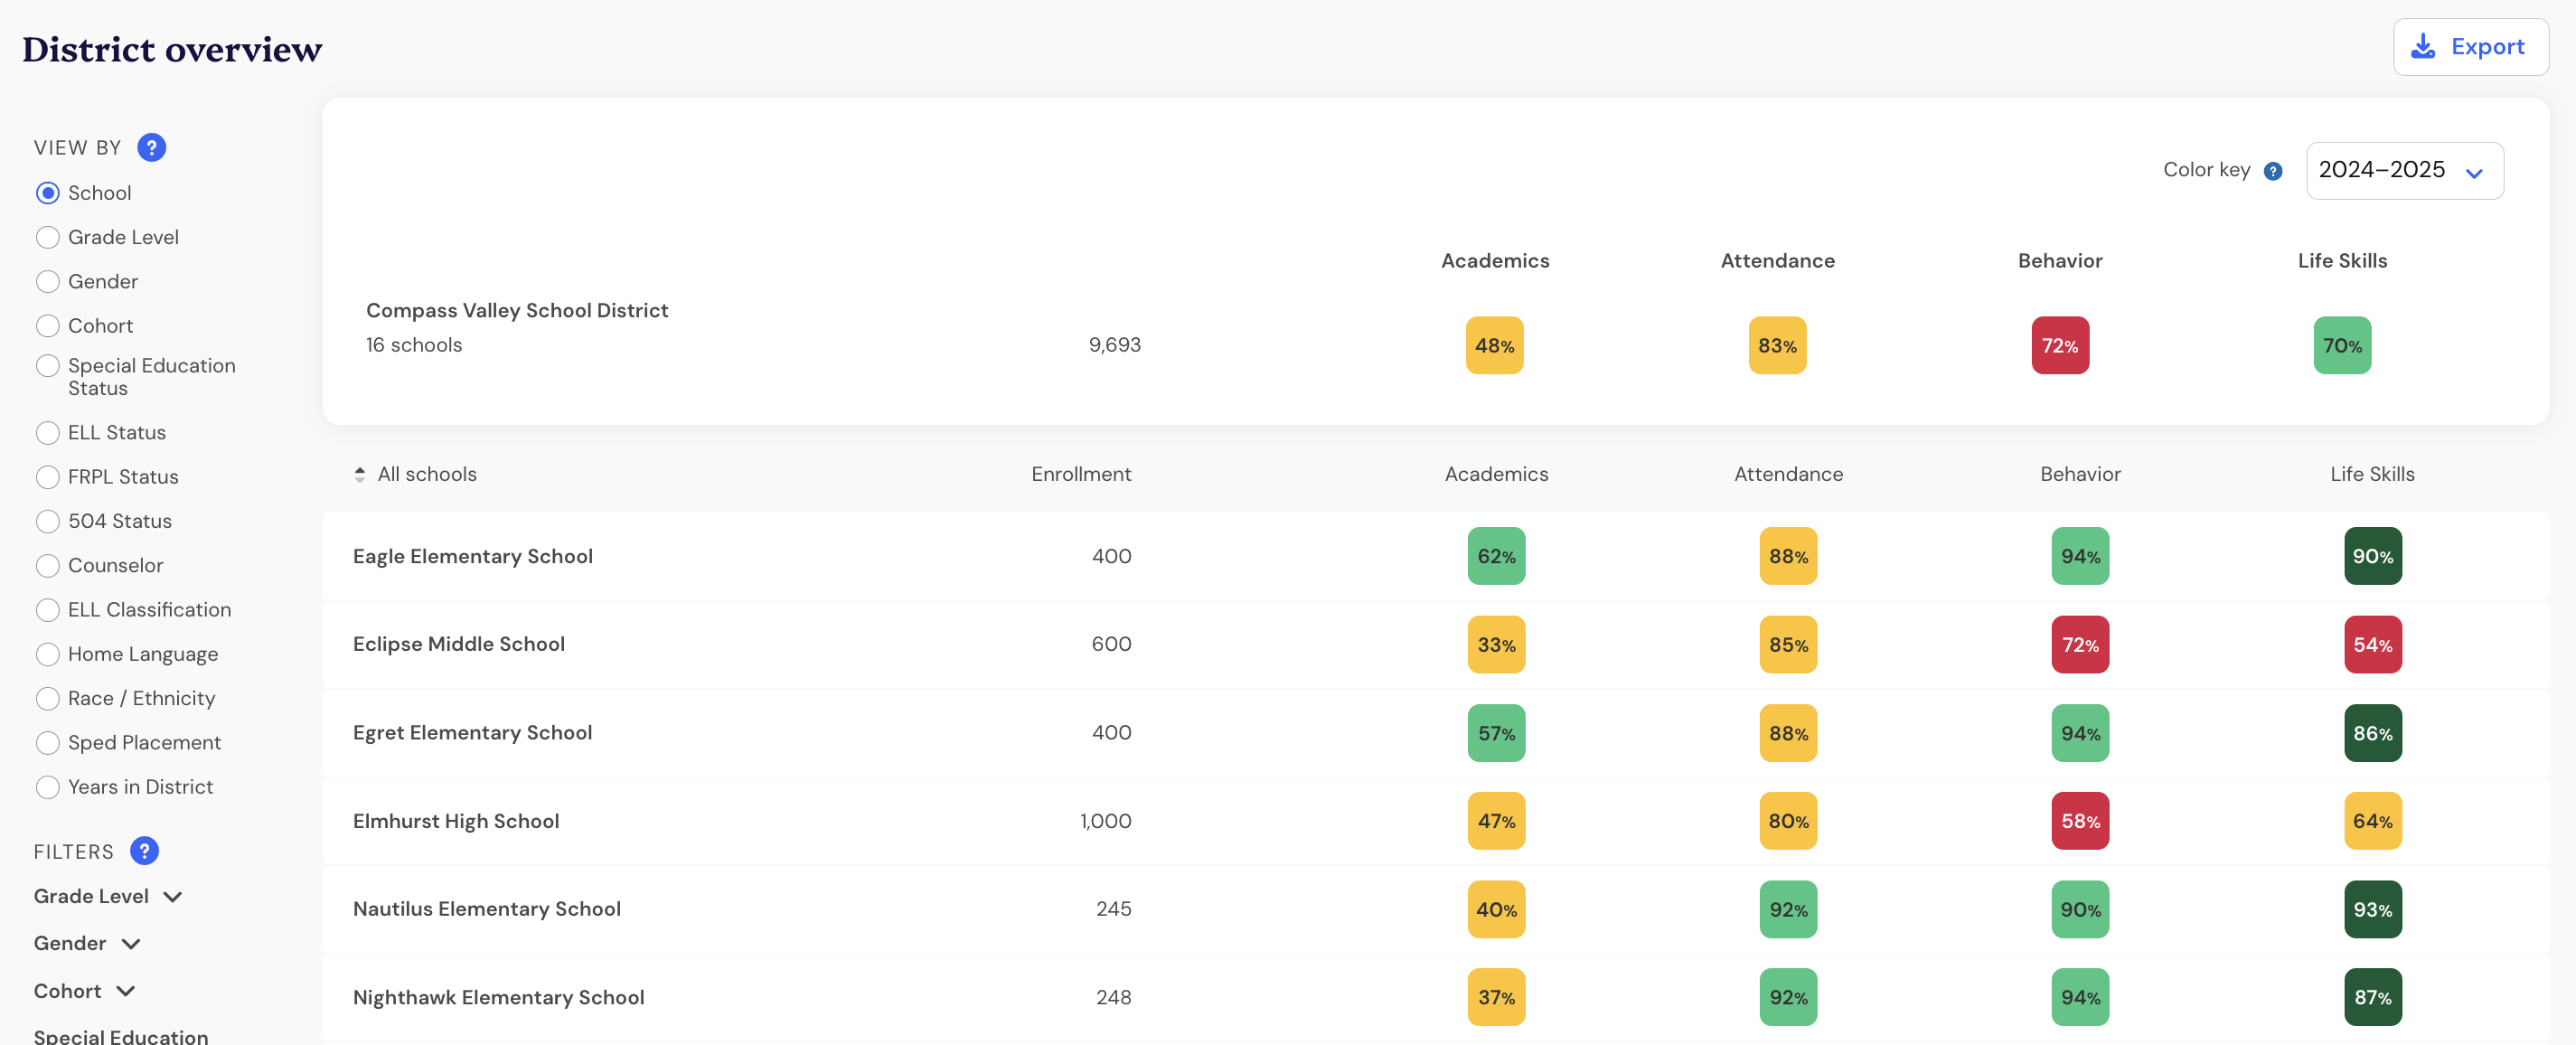Click Egret Elementary School name
Image resolution: width=2576 pixels, height=1045 pixels.
[472, 733]
